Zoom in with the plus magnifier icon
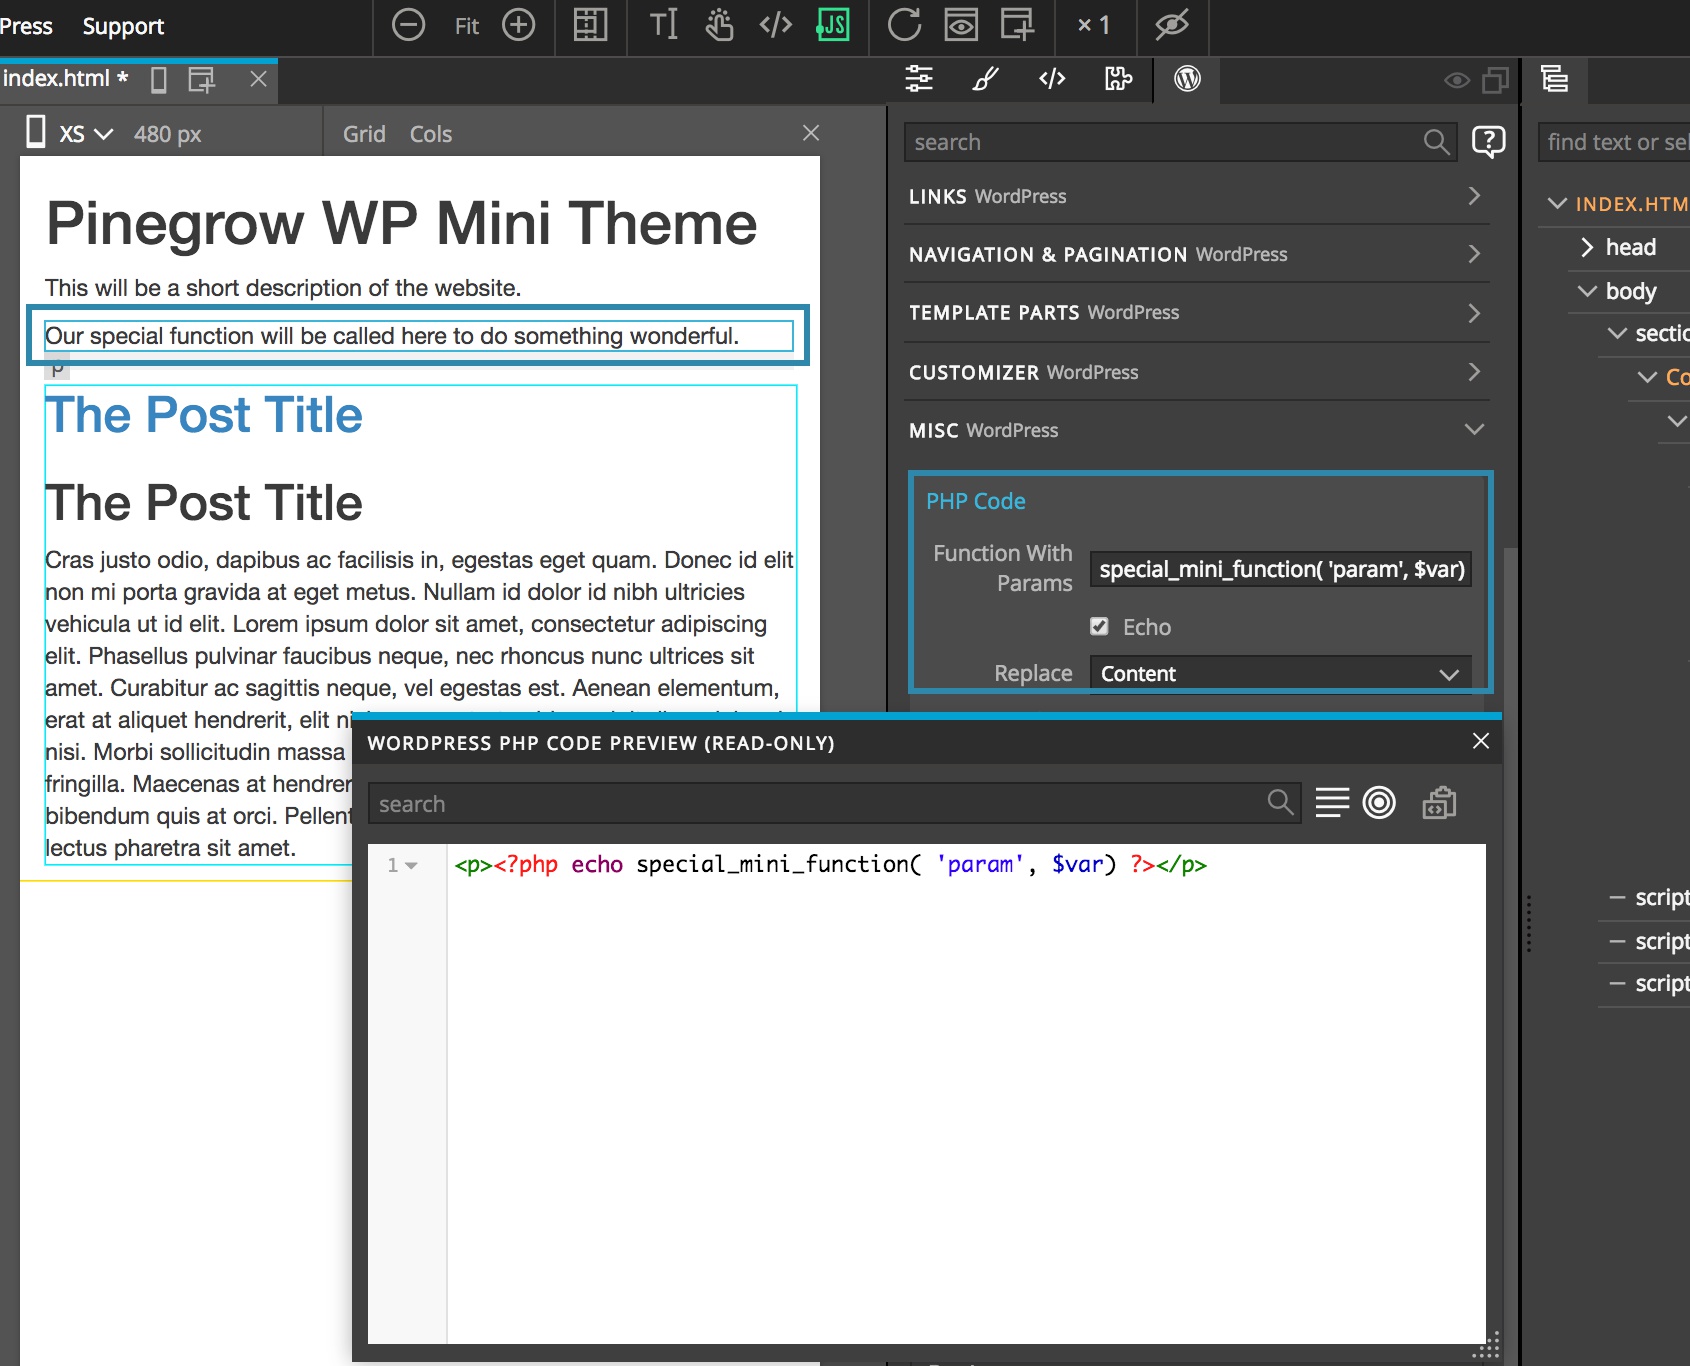This screenshot has width=1690, height=1366. (x=518, y=25)
